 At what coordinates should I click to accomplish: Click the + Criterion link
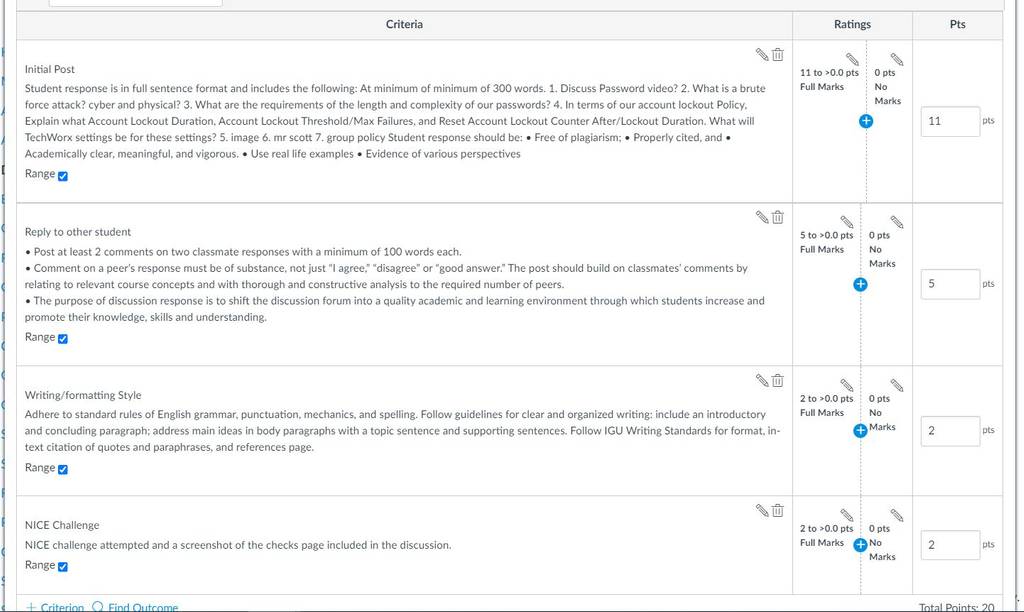pyautogui.click(x=55, y=607)
